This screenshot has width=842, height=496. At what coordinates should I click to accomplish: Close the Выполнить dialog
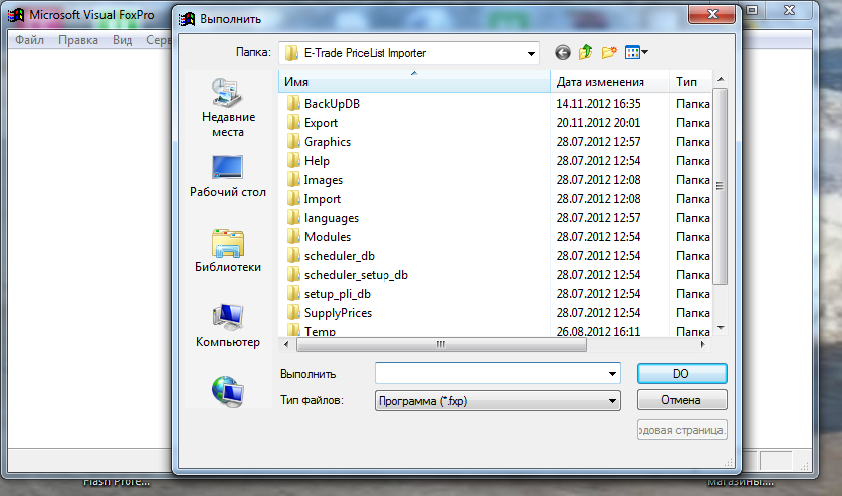[712, 14]
